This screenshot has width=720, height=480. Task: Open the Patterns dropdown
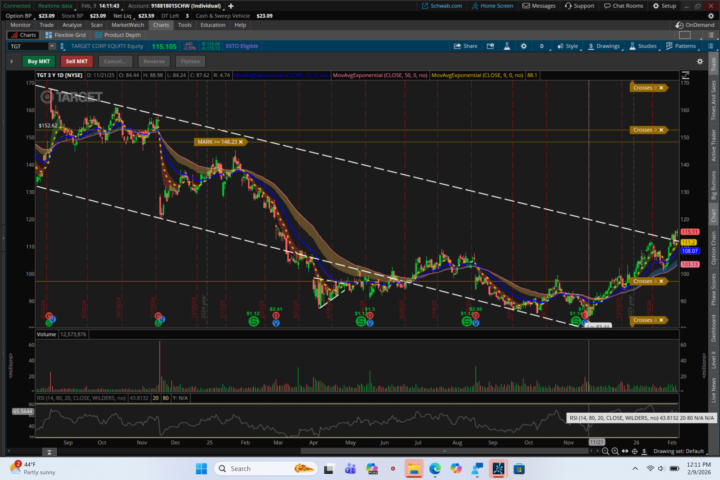point(681,46)
